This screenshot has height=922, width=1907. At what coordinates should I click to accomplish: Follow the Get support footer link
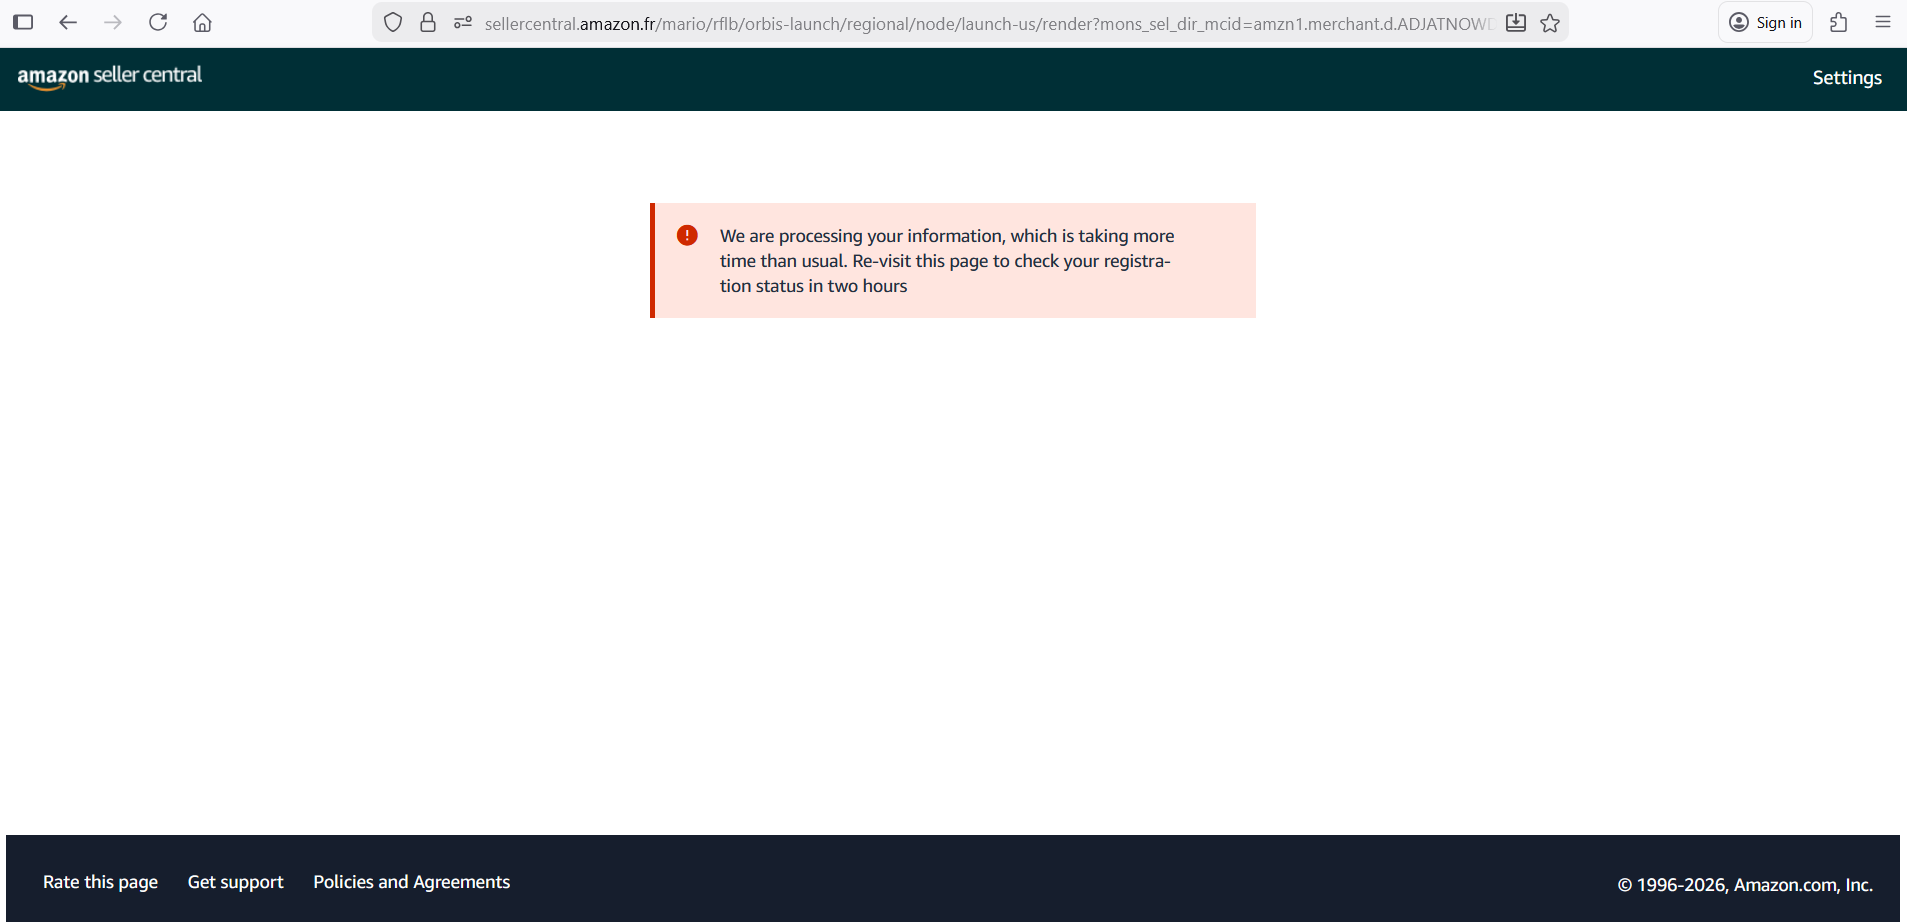pyautogui.click(x=235, y=882)
